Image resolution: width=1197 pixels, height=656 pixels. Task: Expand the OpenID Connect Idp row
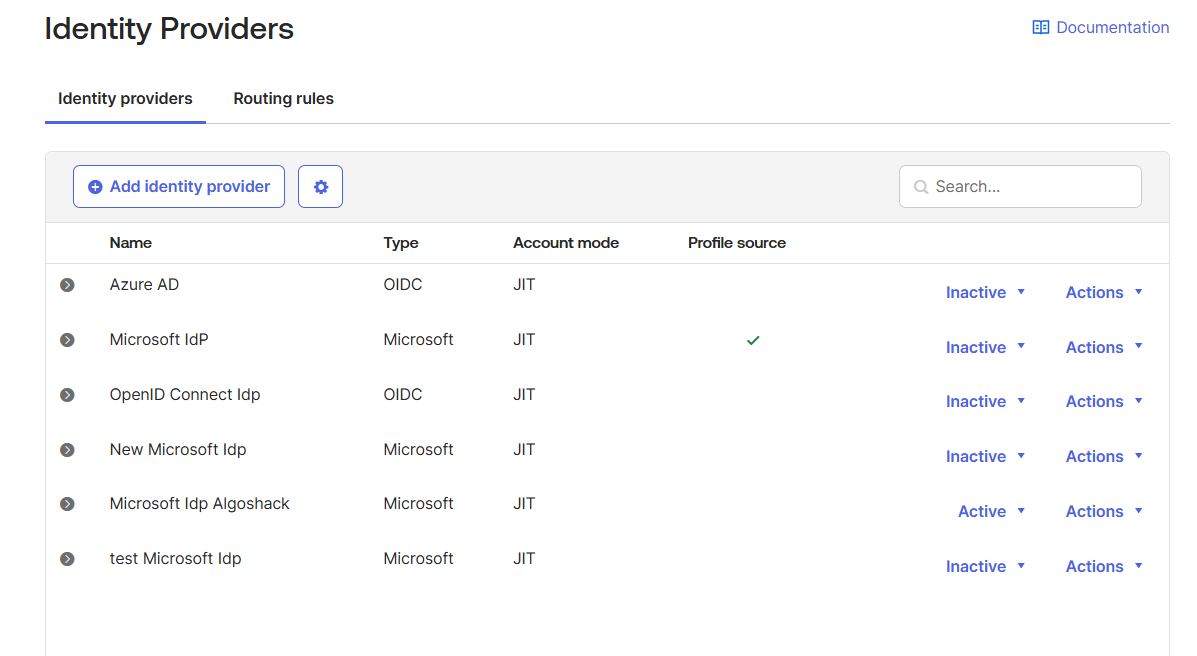click(x=67, y=395)
